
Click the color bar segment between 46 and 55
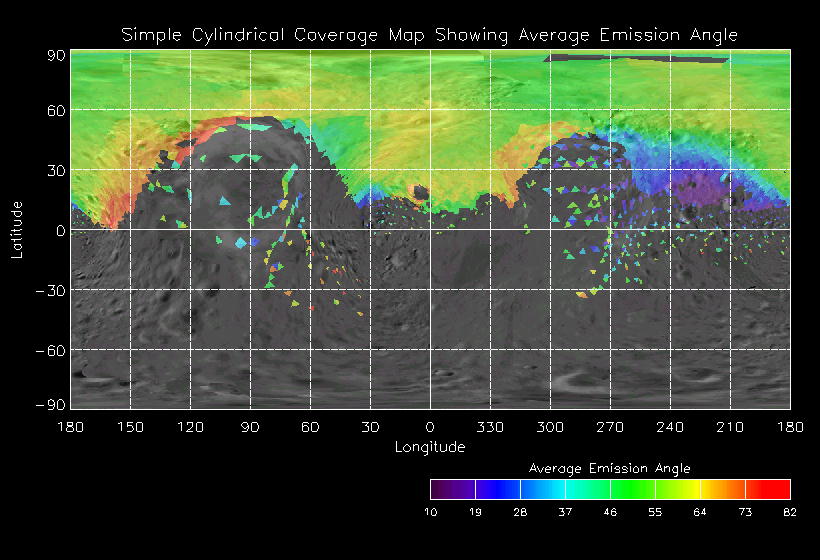pyautogui.click(x=632, y=489)
